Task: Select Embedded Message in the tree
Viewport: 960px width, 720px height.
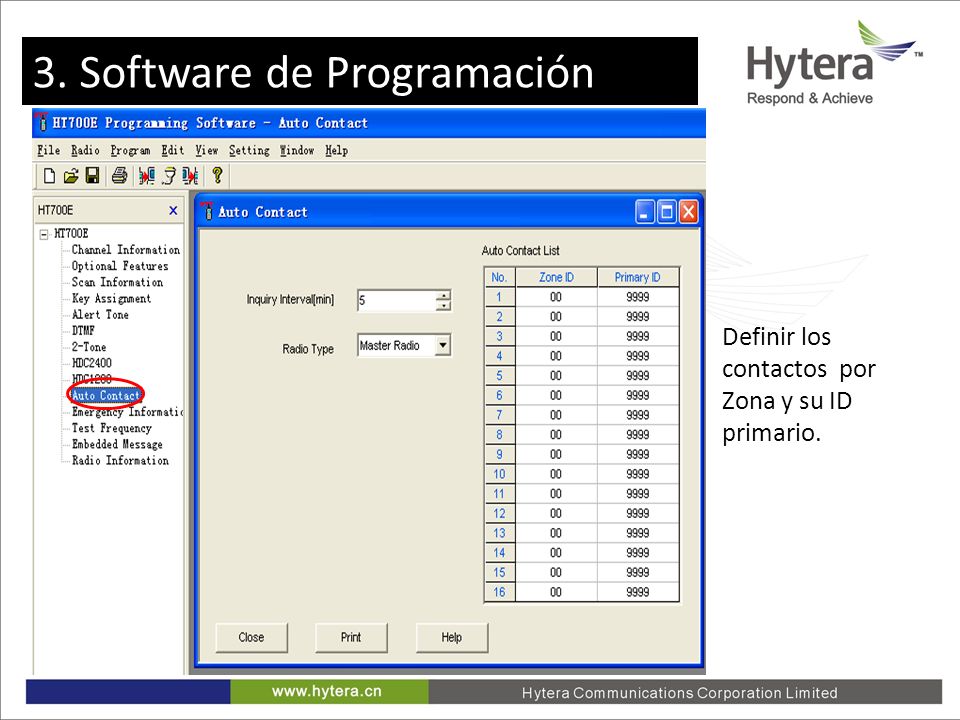Action: click(x=117, y=444)
